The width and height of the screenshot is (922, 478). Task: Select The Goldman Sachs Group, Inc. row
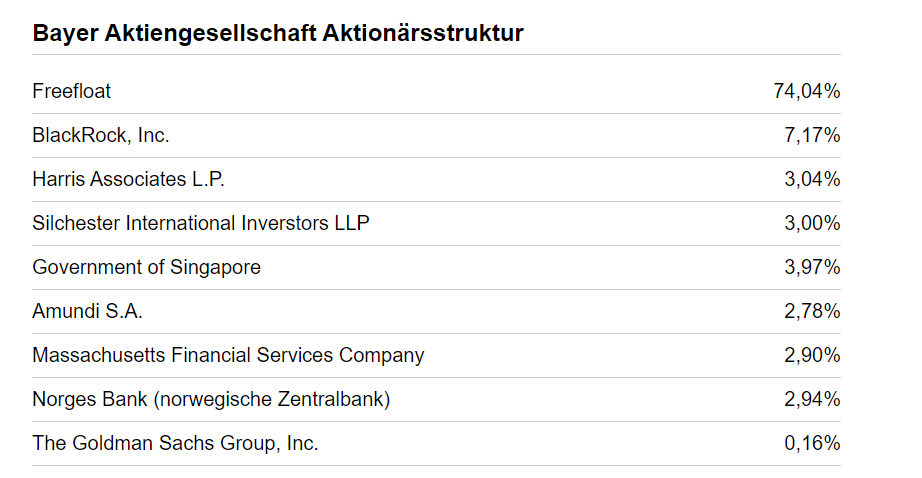[x=175, y=443]
